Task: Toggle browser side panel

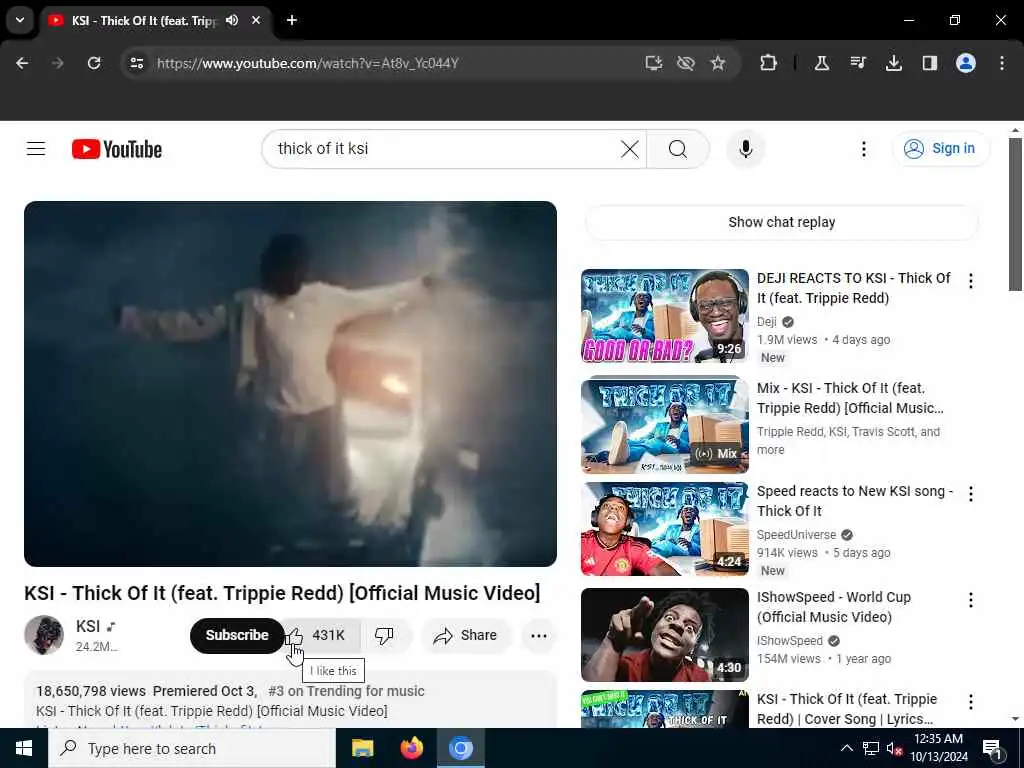Action: tap(929, 63)
